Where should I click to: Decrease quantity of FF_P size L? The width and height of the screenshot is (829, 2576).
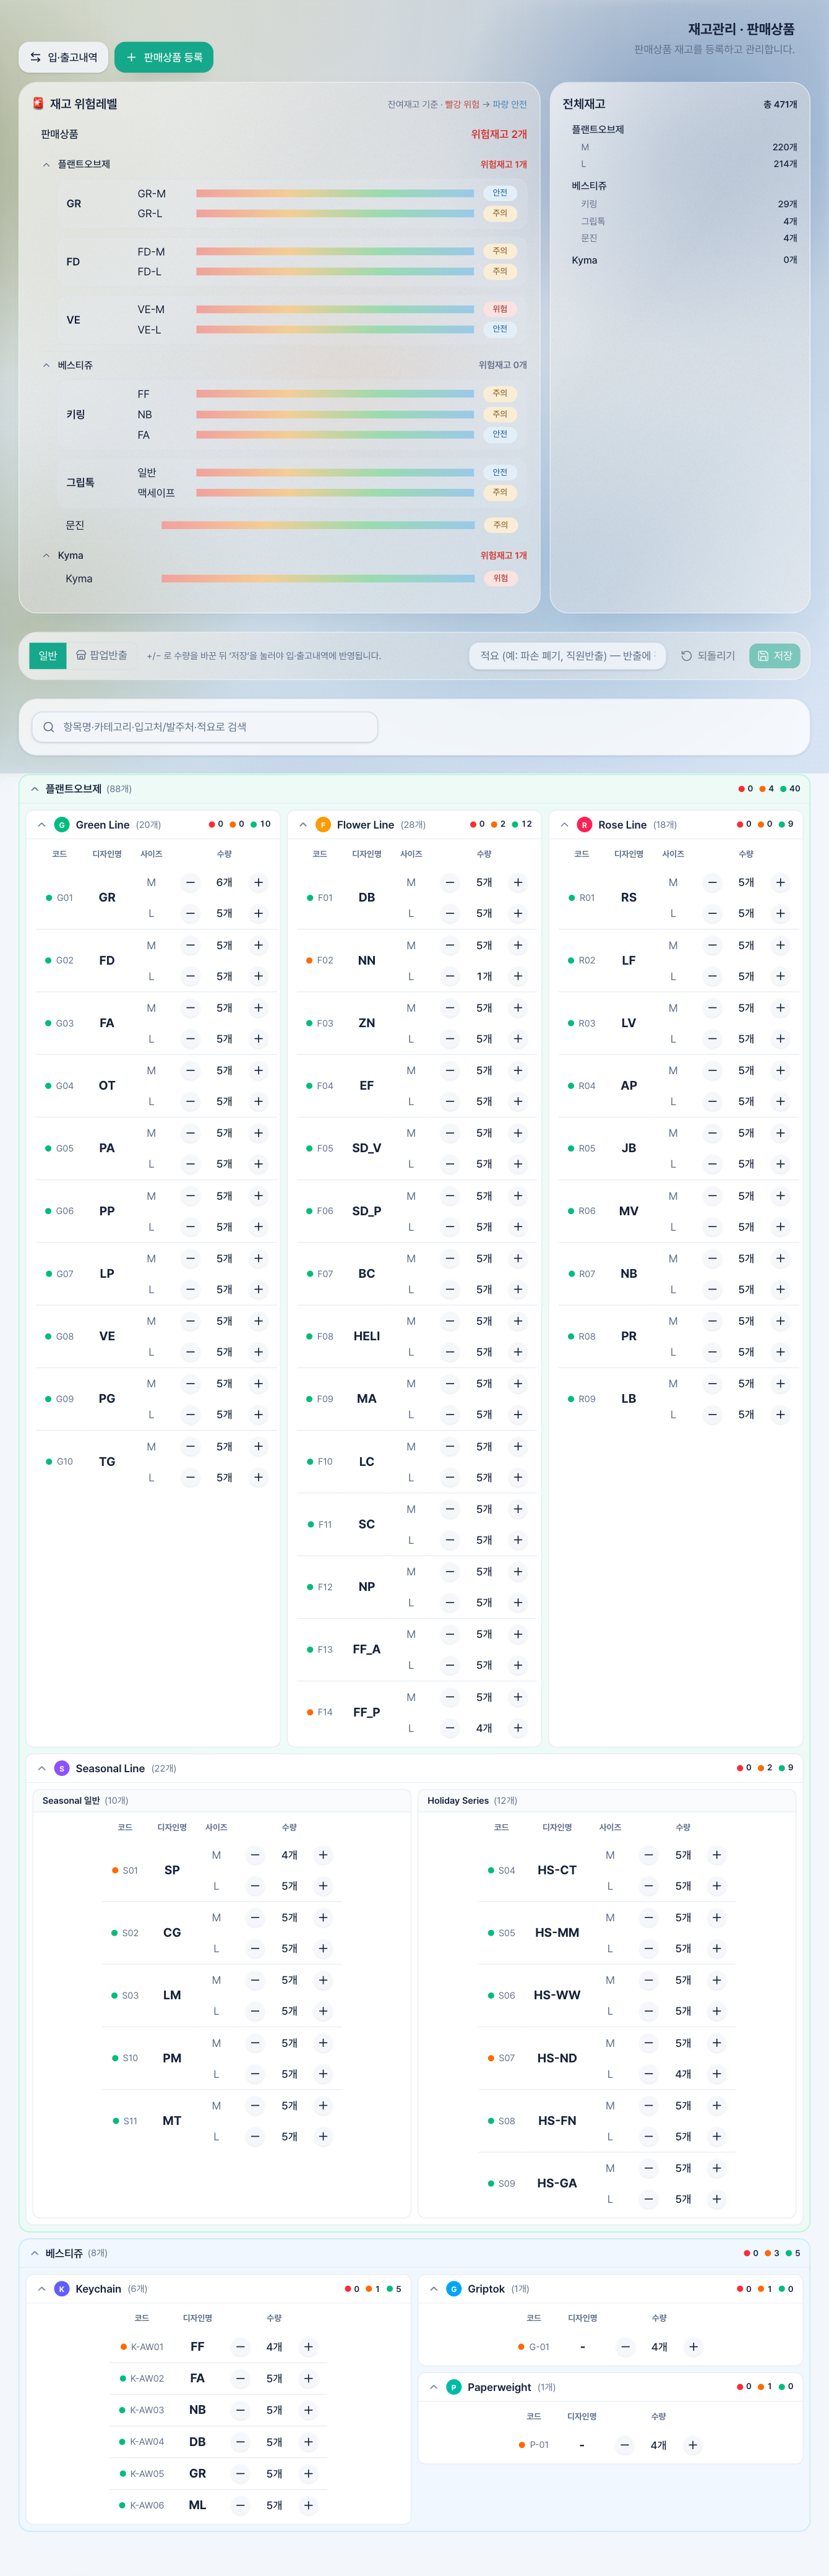[450, 1728]
